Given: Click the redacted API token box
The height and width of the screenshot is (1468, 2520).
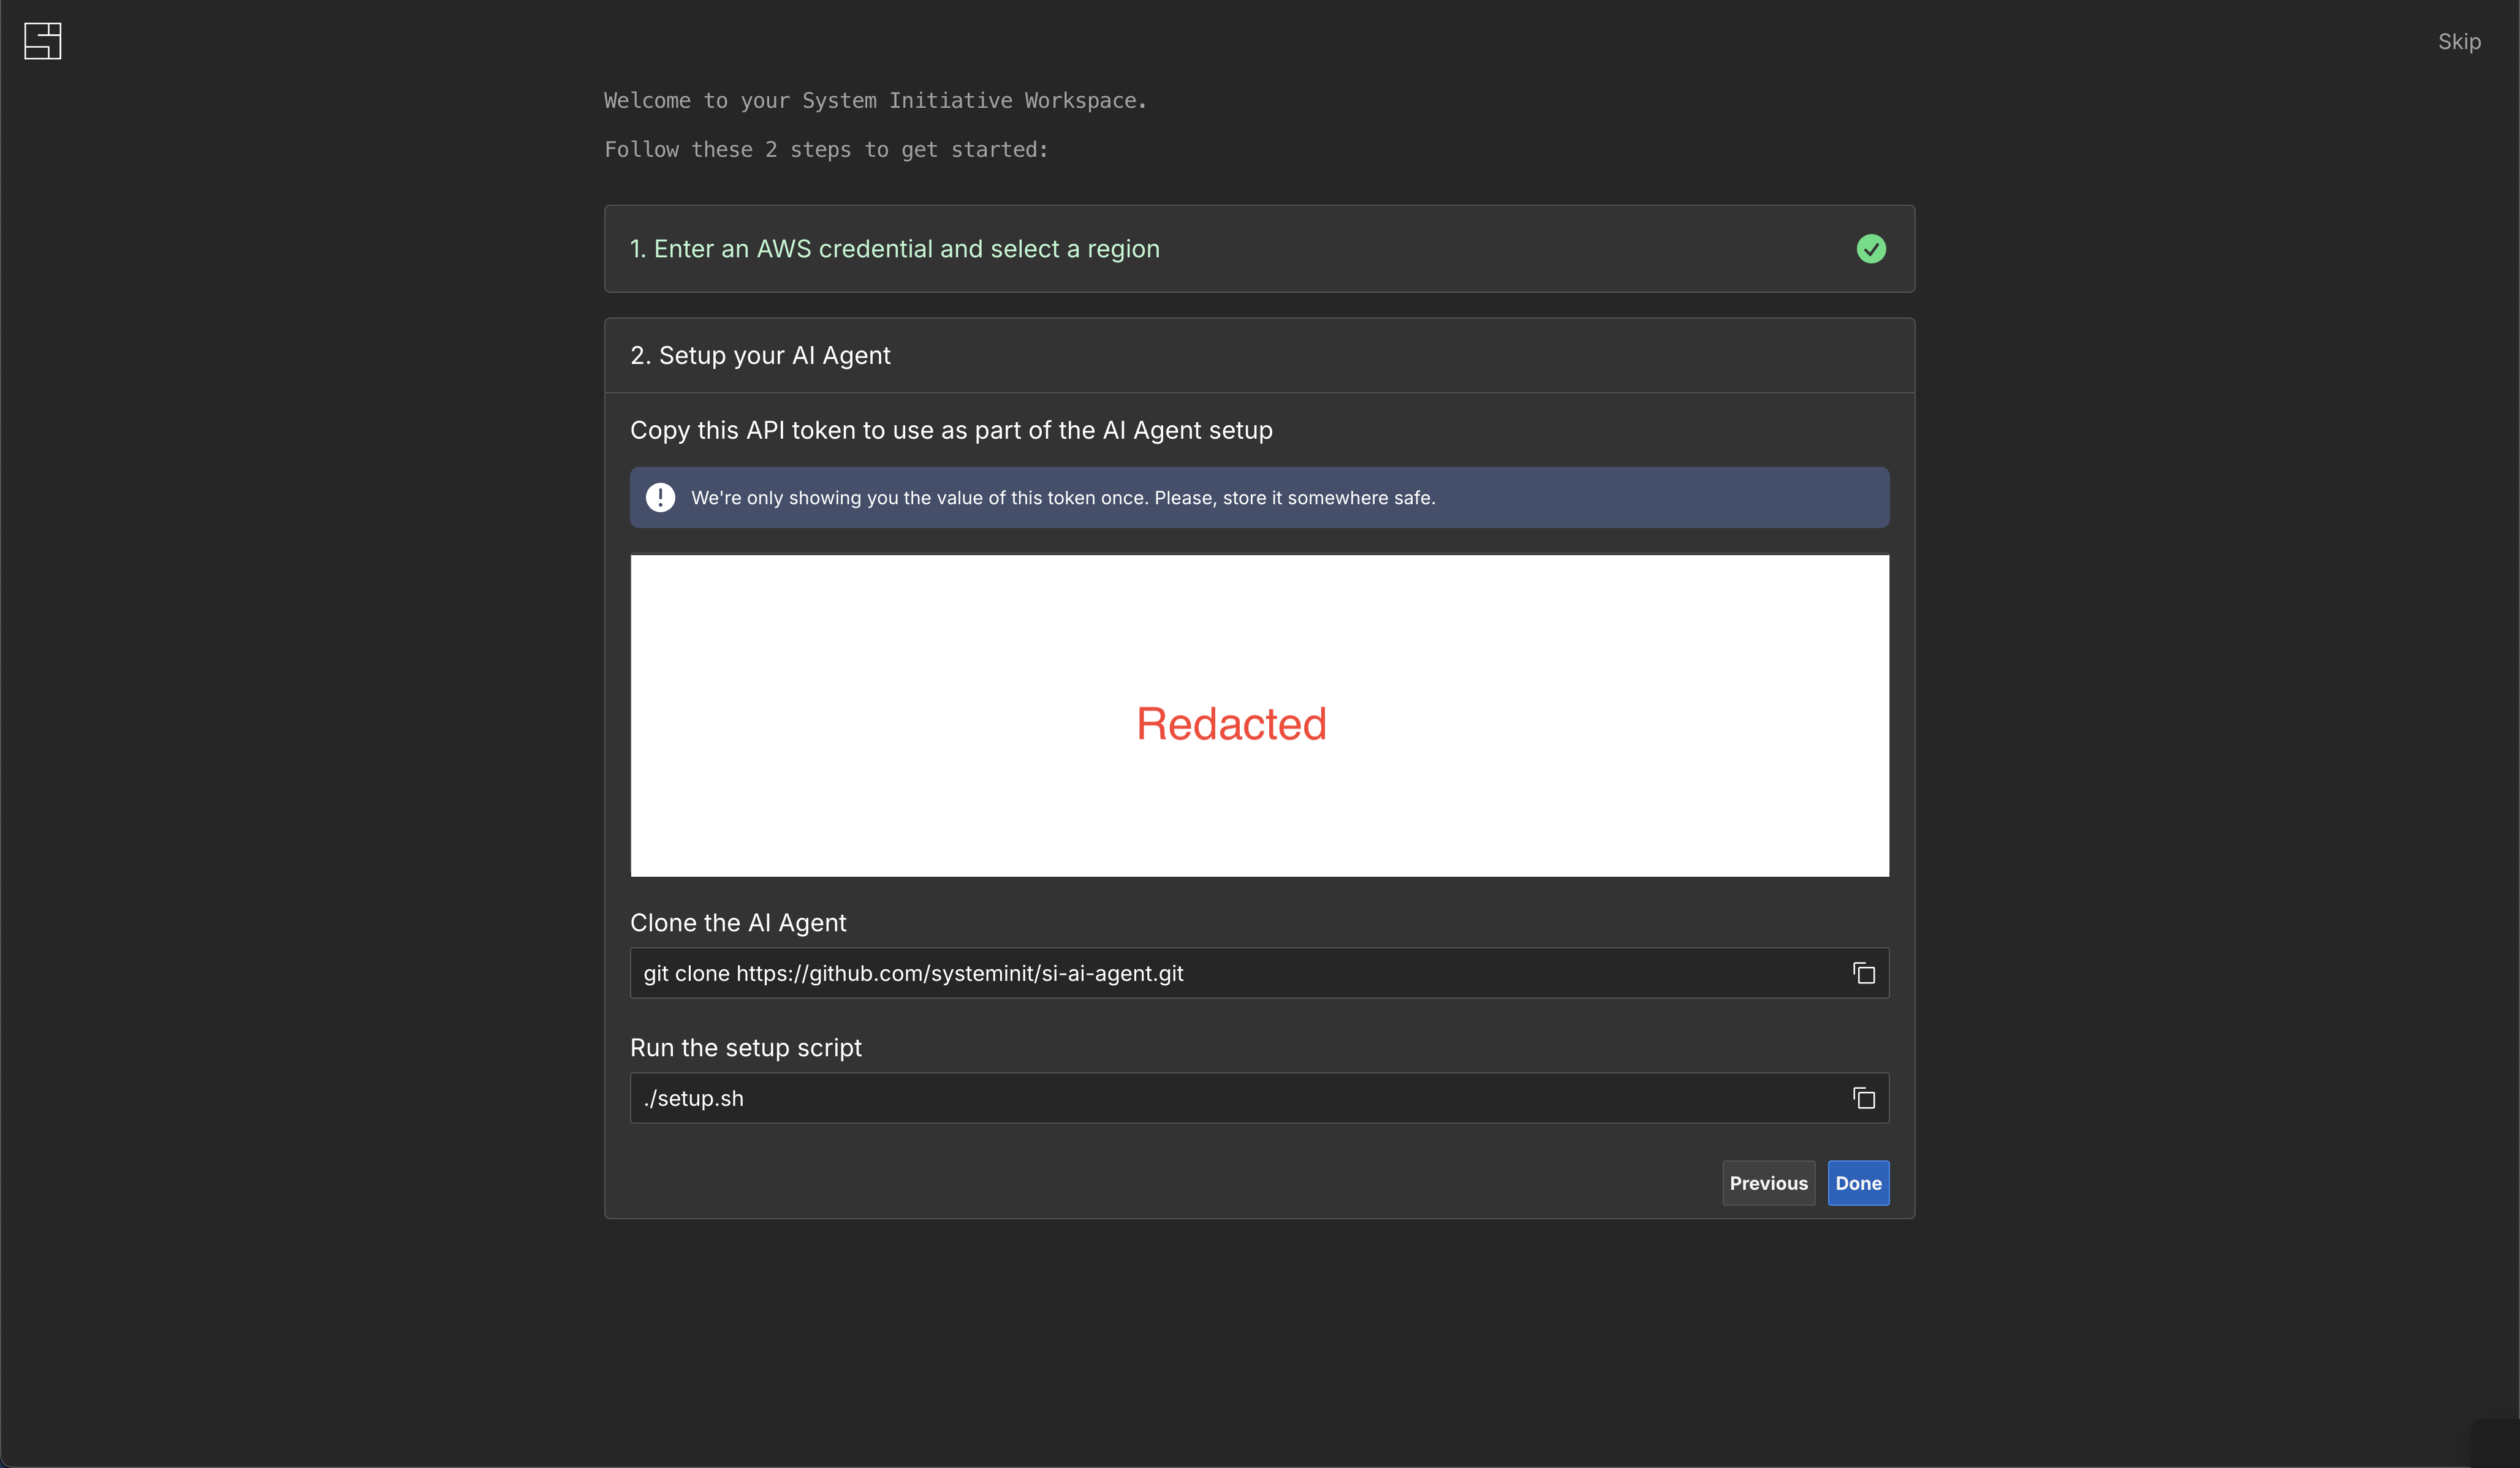Looking at the screenshot, I should tap(1259, 716).
